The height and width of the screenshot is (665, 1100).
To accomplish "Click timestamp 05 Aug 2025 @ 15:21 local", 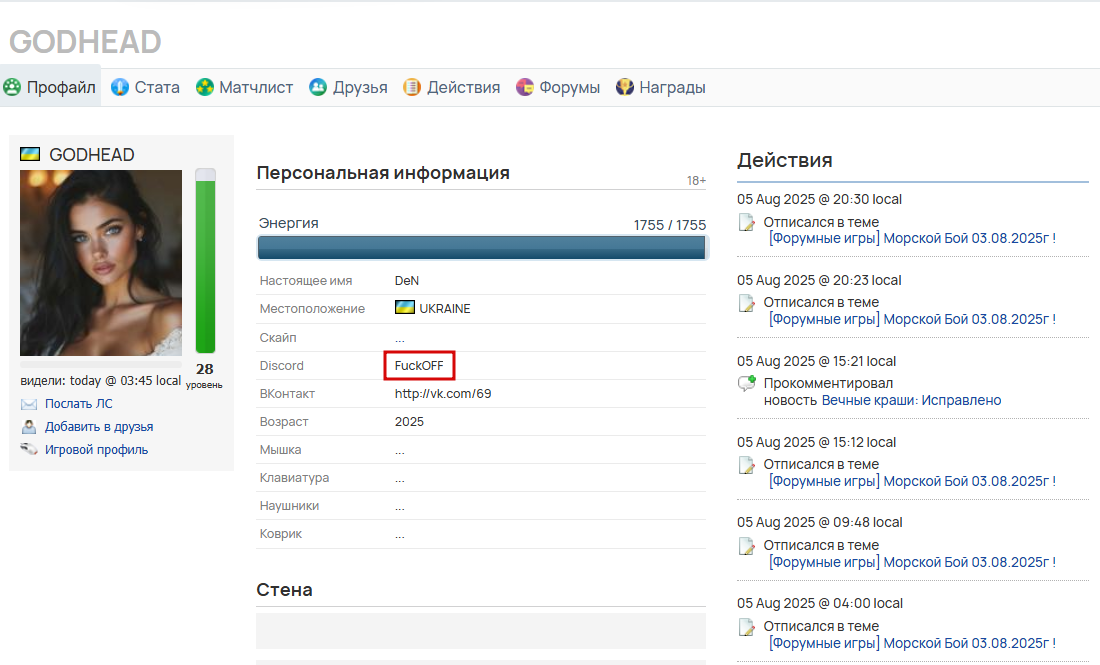I will pyautogui.click(x=817, y=361).
